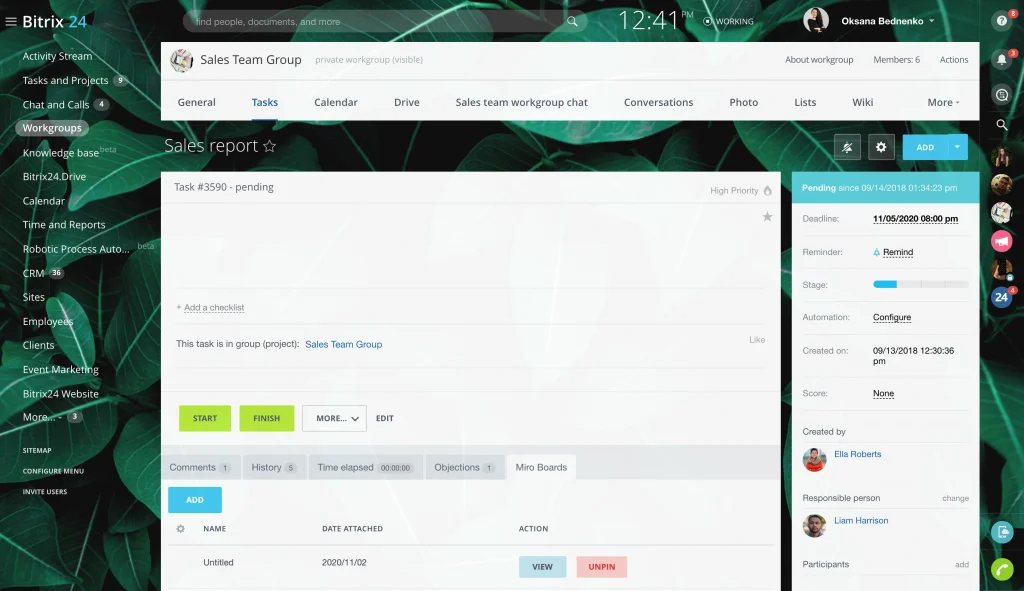Click the gear icon in Miro Boards table

tap(181, 529)
